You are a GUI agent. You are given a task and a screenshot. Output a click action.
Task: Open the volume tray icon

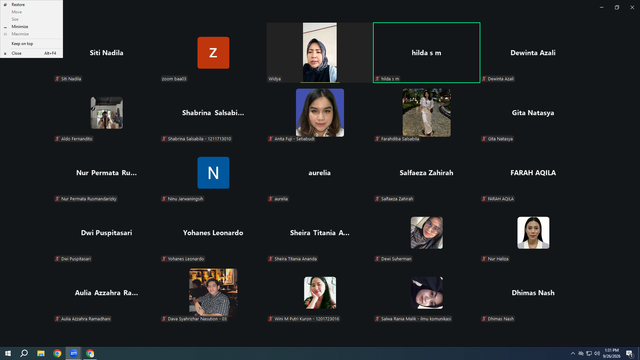[x=597, y=353]
